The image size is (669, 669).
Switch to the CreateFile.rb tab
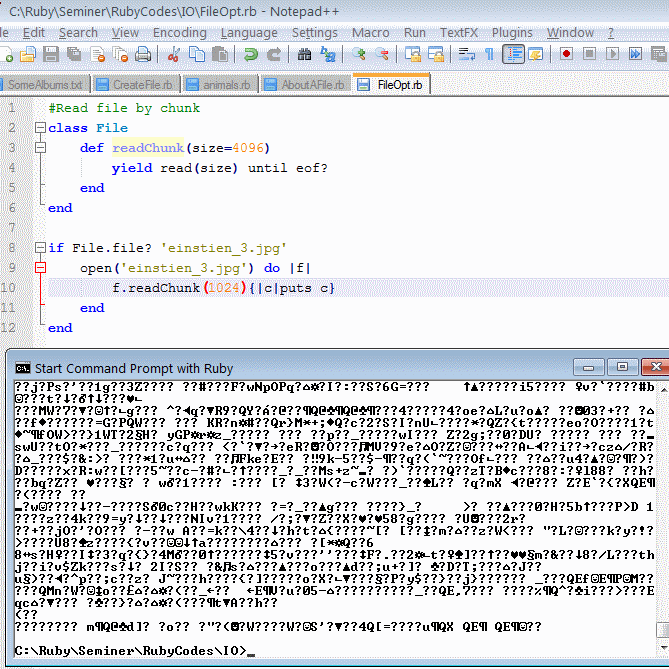coord(138,85)
